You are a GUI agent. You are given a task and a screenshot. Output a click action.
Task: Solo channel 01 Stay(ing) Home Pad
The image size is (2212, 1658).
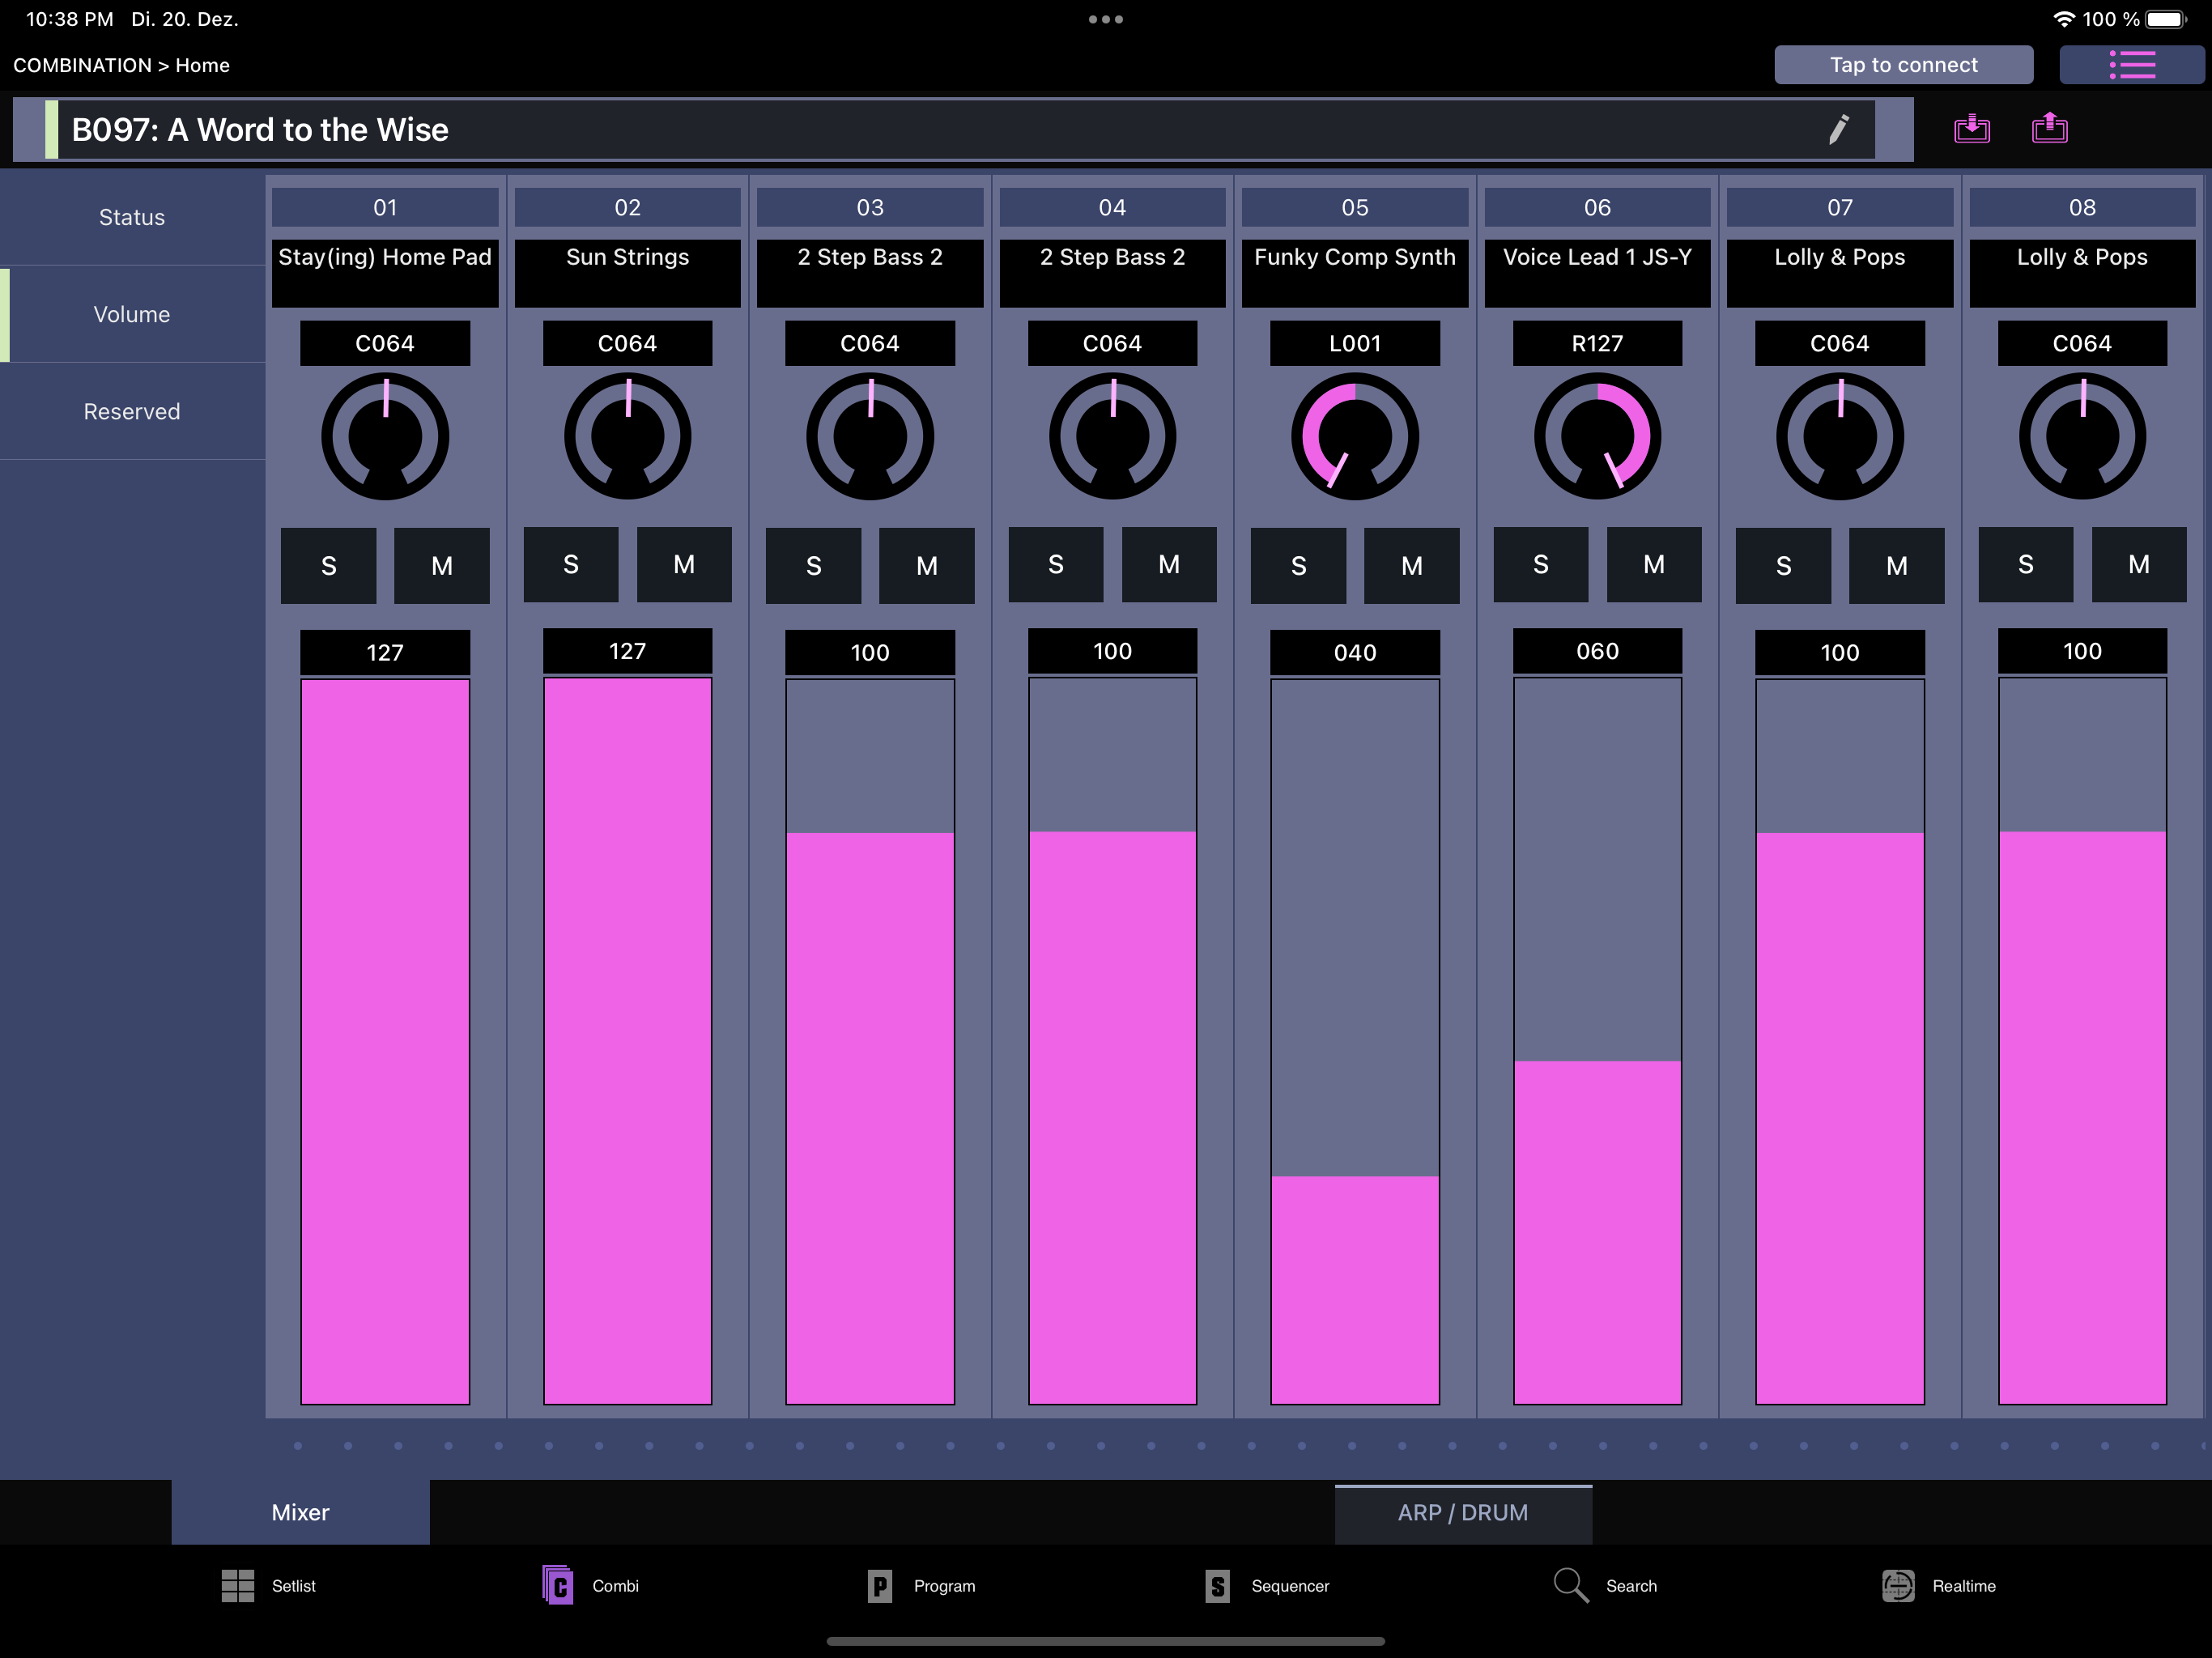pyautogui.click(x=328, y=566)
